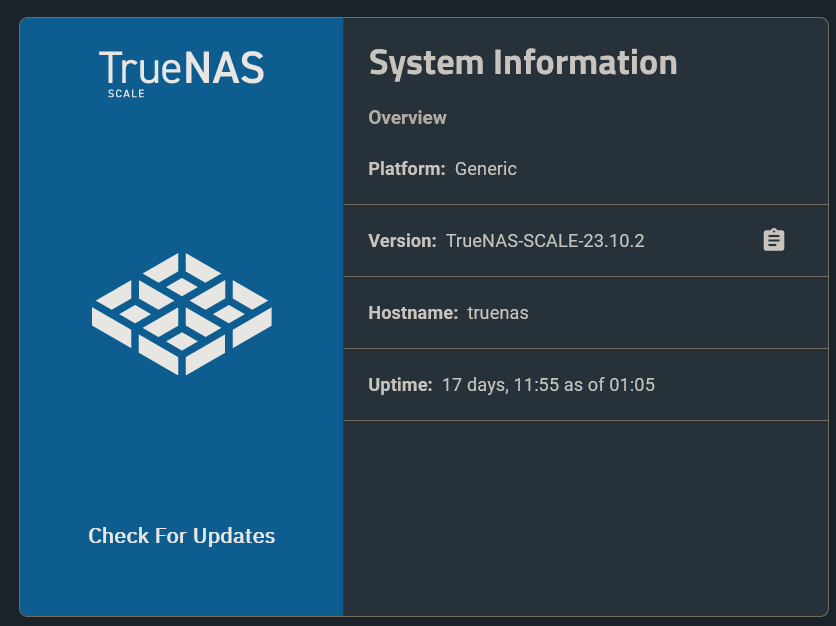836x626 pixels.
Task: Click the 'Version:' label
Action: click(x=403, y=241)
